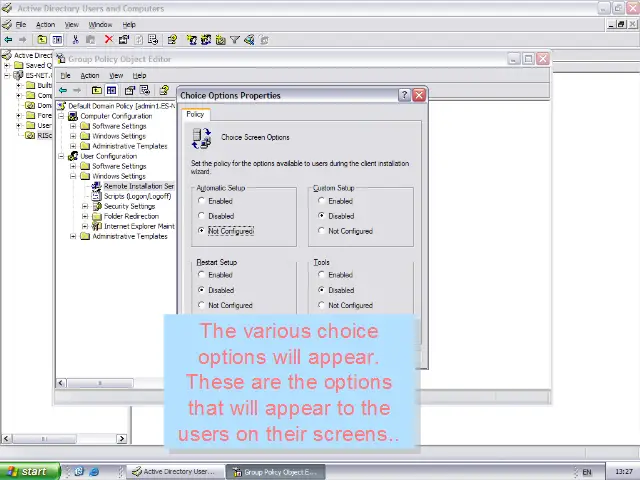This screenshot has width=640, height=480.
Task: Click Cut scissors icon in Active Directory toolbar
Action: [x=75, y=40]
